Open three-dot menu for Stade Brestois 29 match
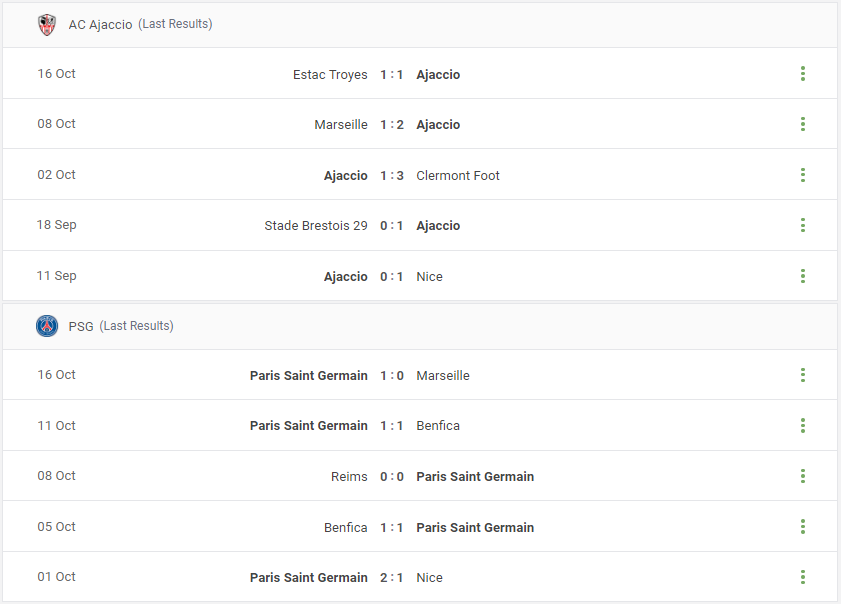841x604 pixels. (802, 225)
